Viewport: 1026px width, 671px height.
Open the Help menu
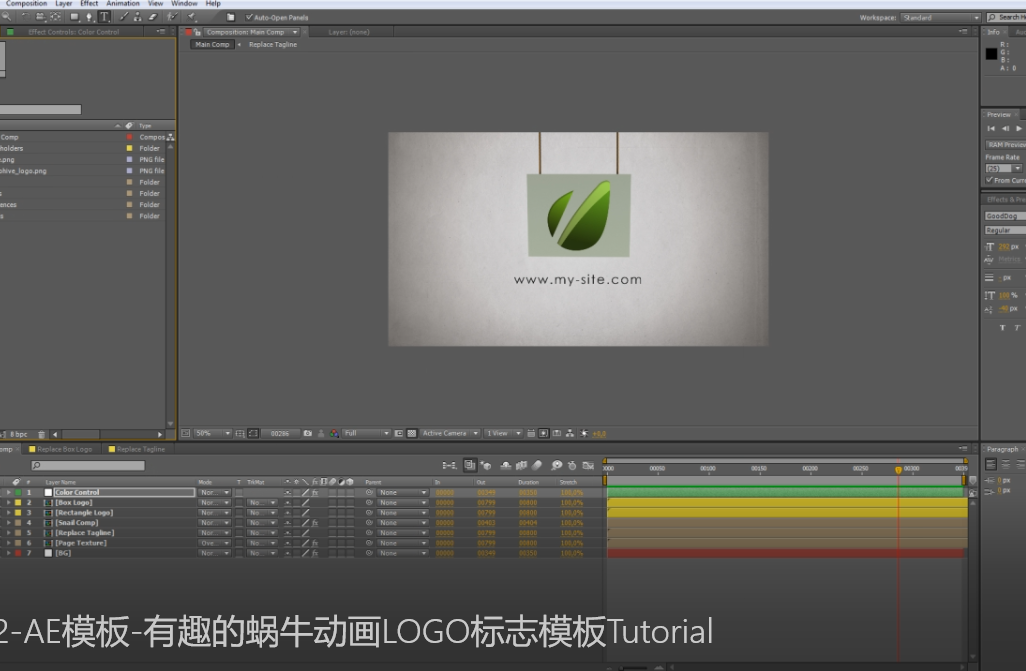point(213,3)
